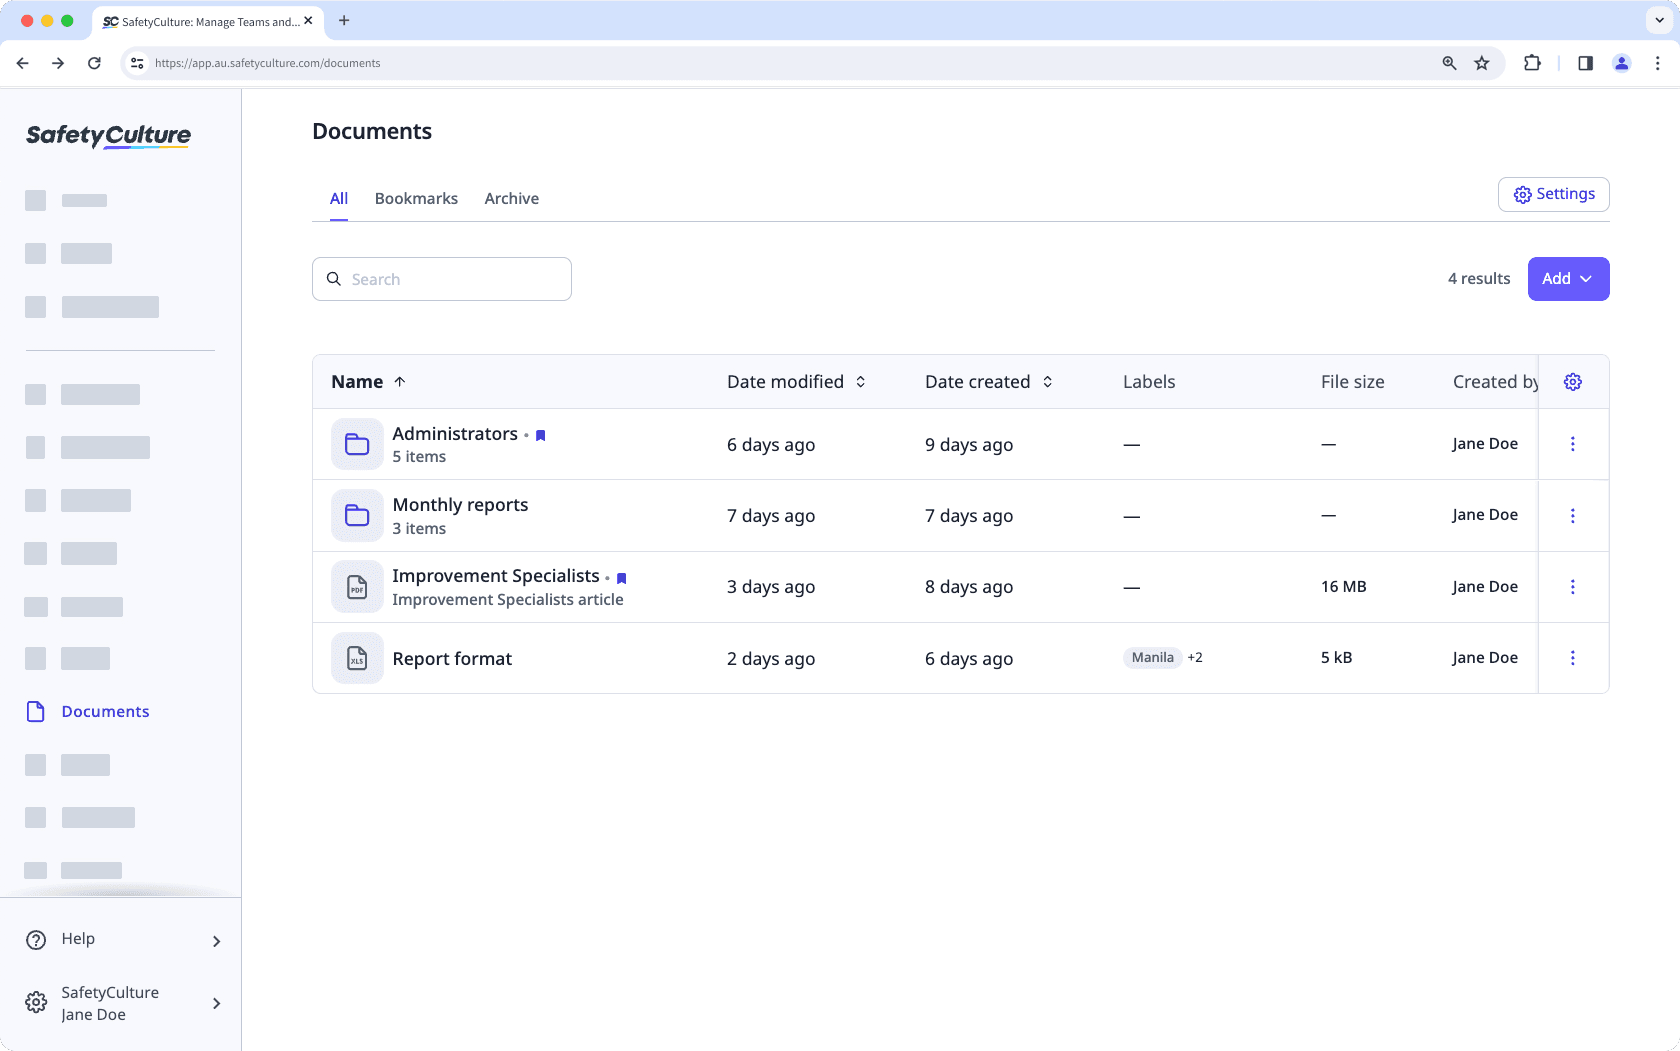Open the Archive tab
1680x1051 pixels.
coord(511,198)
